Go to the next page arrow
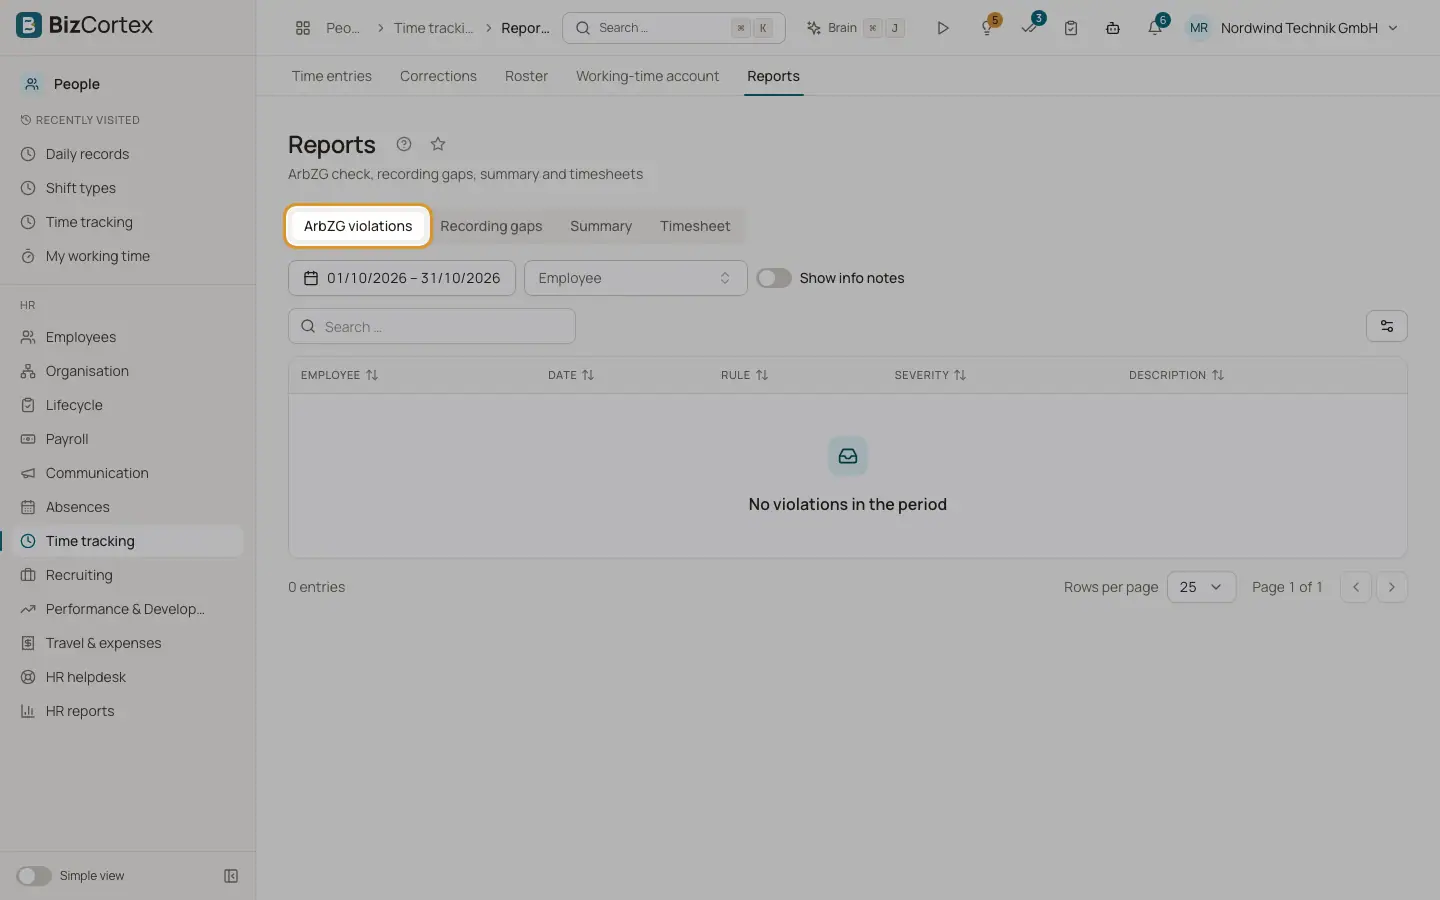 pos(1392,587)
